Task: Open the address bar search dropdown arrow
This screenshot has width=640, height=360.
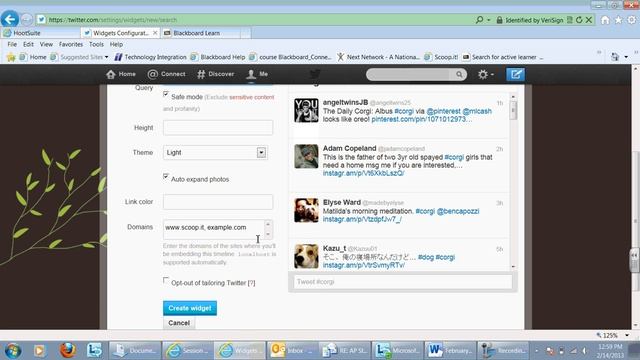Action: (489, 20)
